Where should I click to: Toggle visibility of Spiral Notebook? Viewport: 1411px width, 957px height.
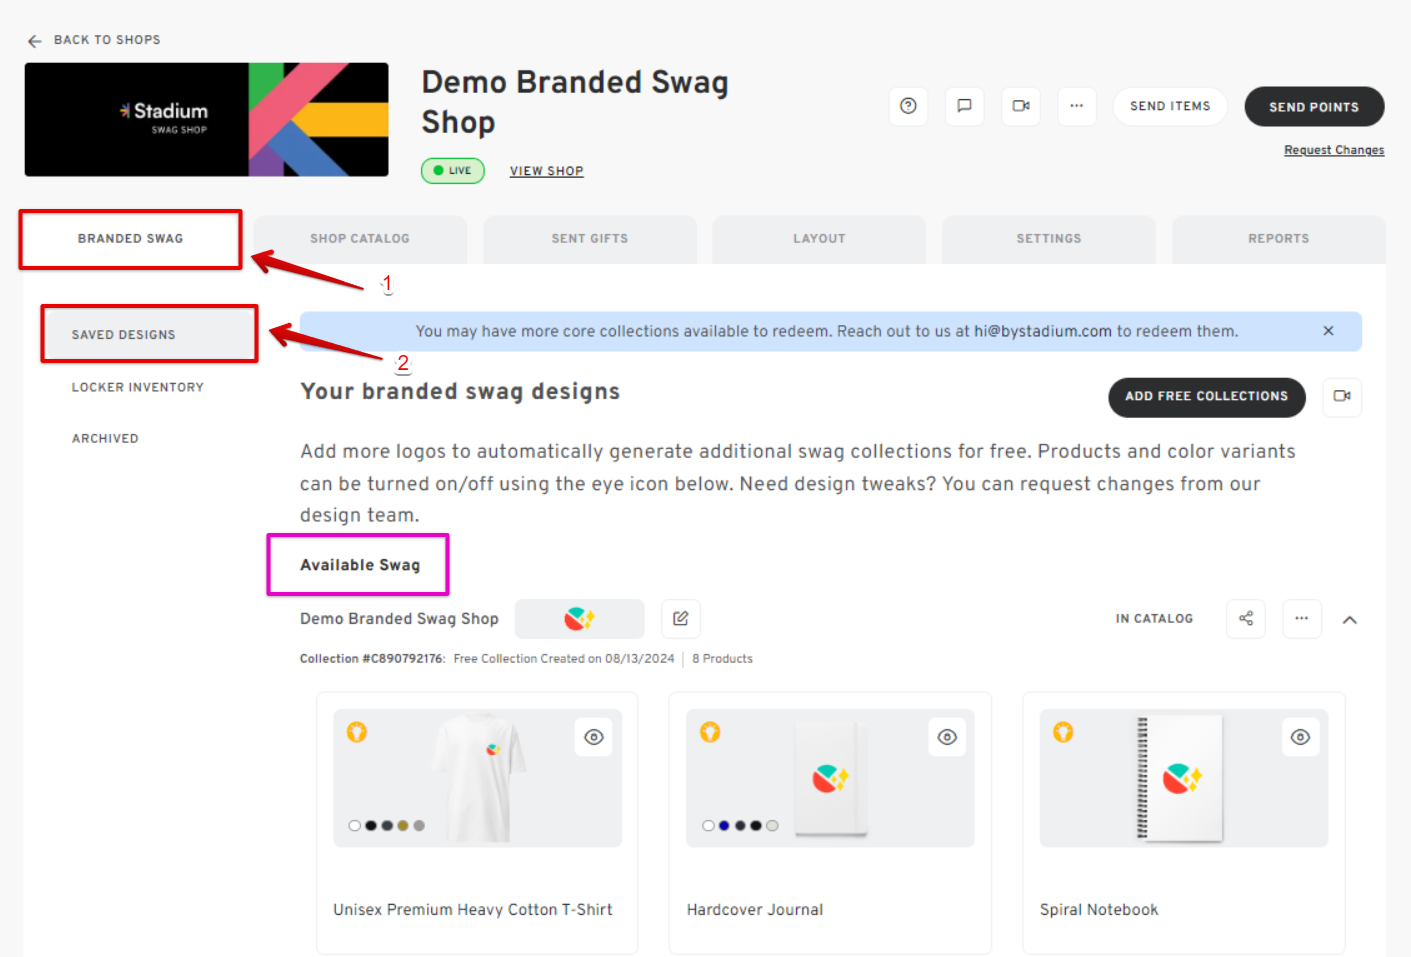click(x=1300, y=737)
